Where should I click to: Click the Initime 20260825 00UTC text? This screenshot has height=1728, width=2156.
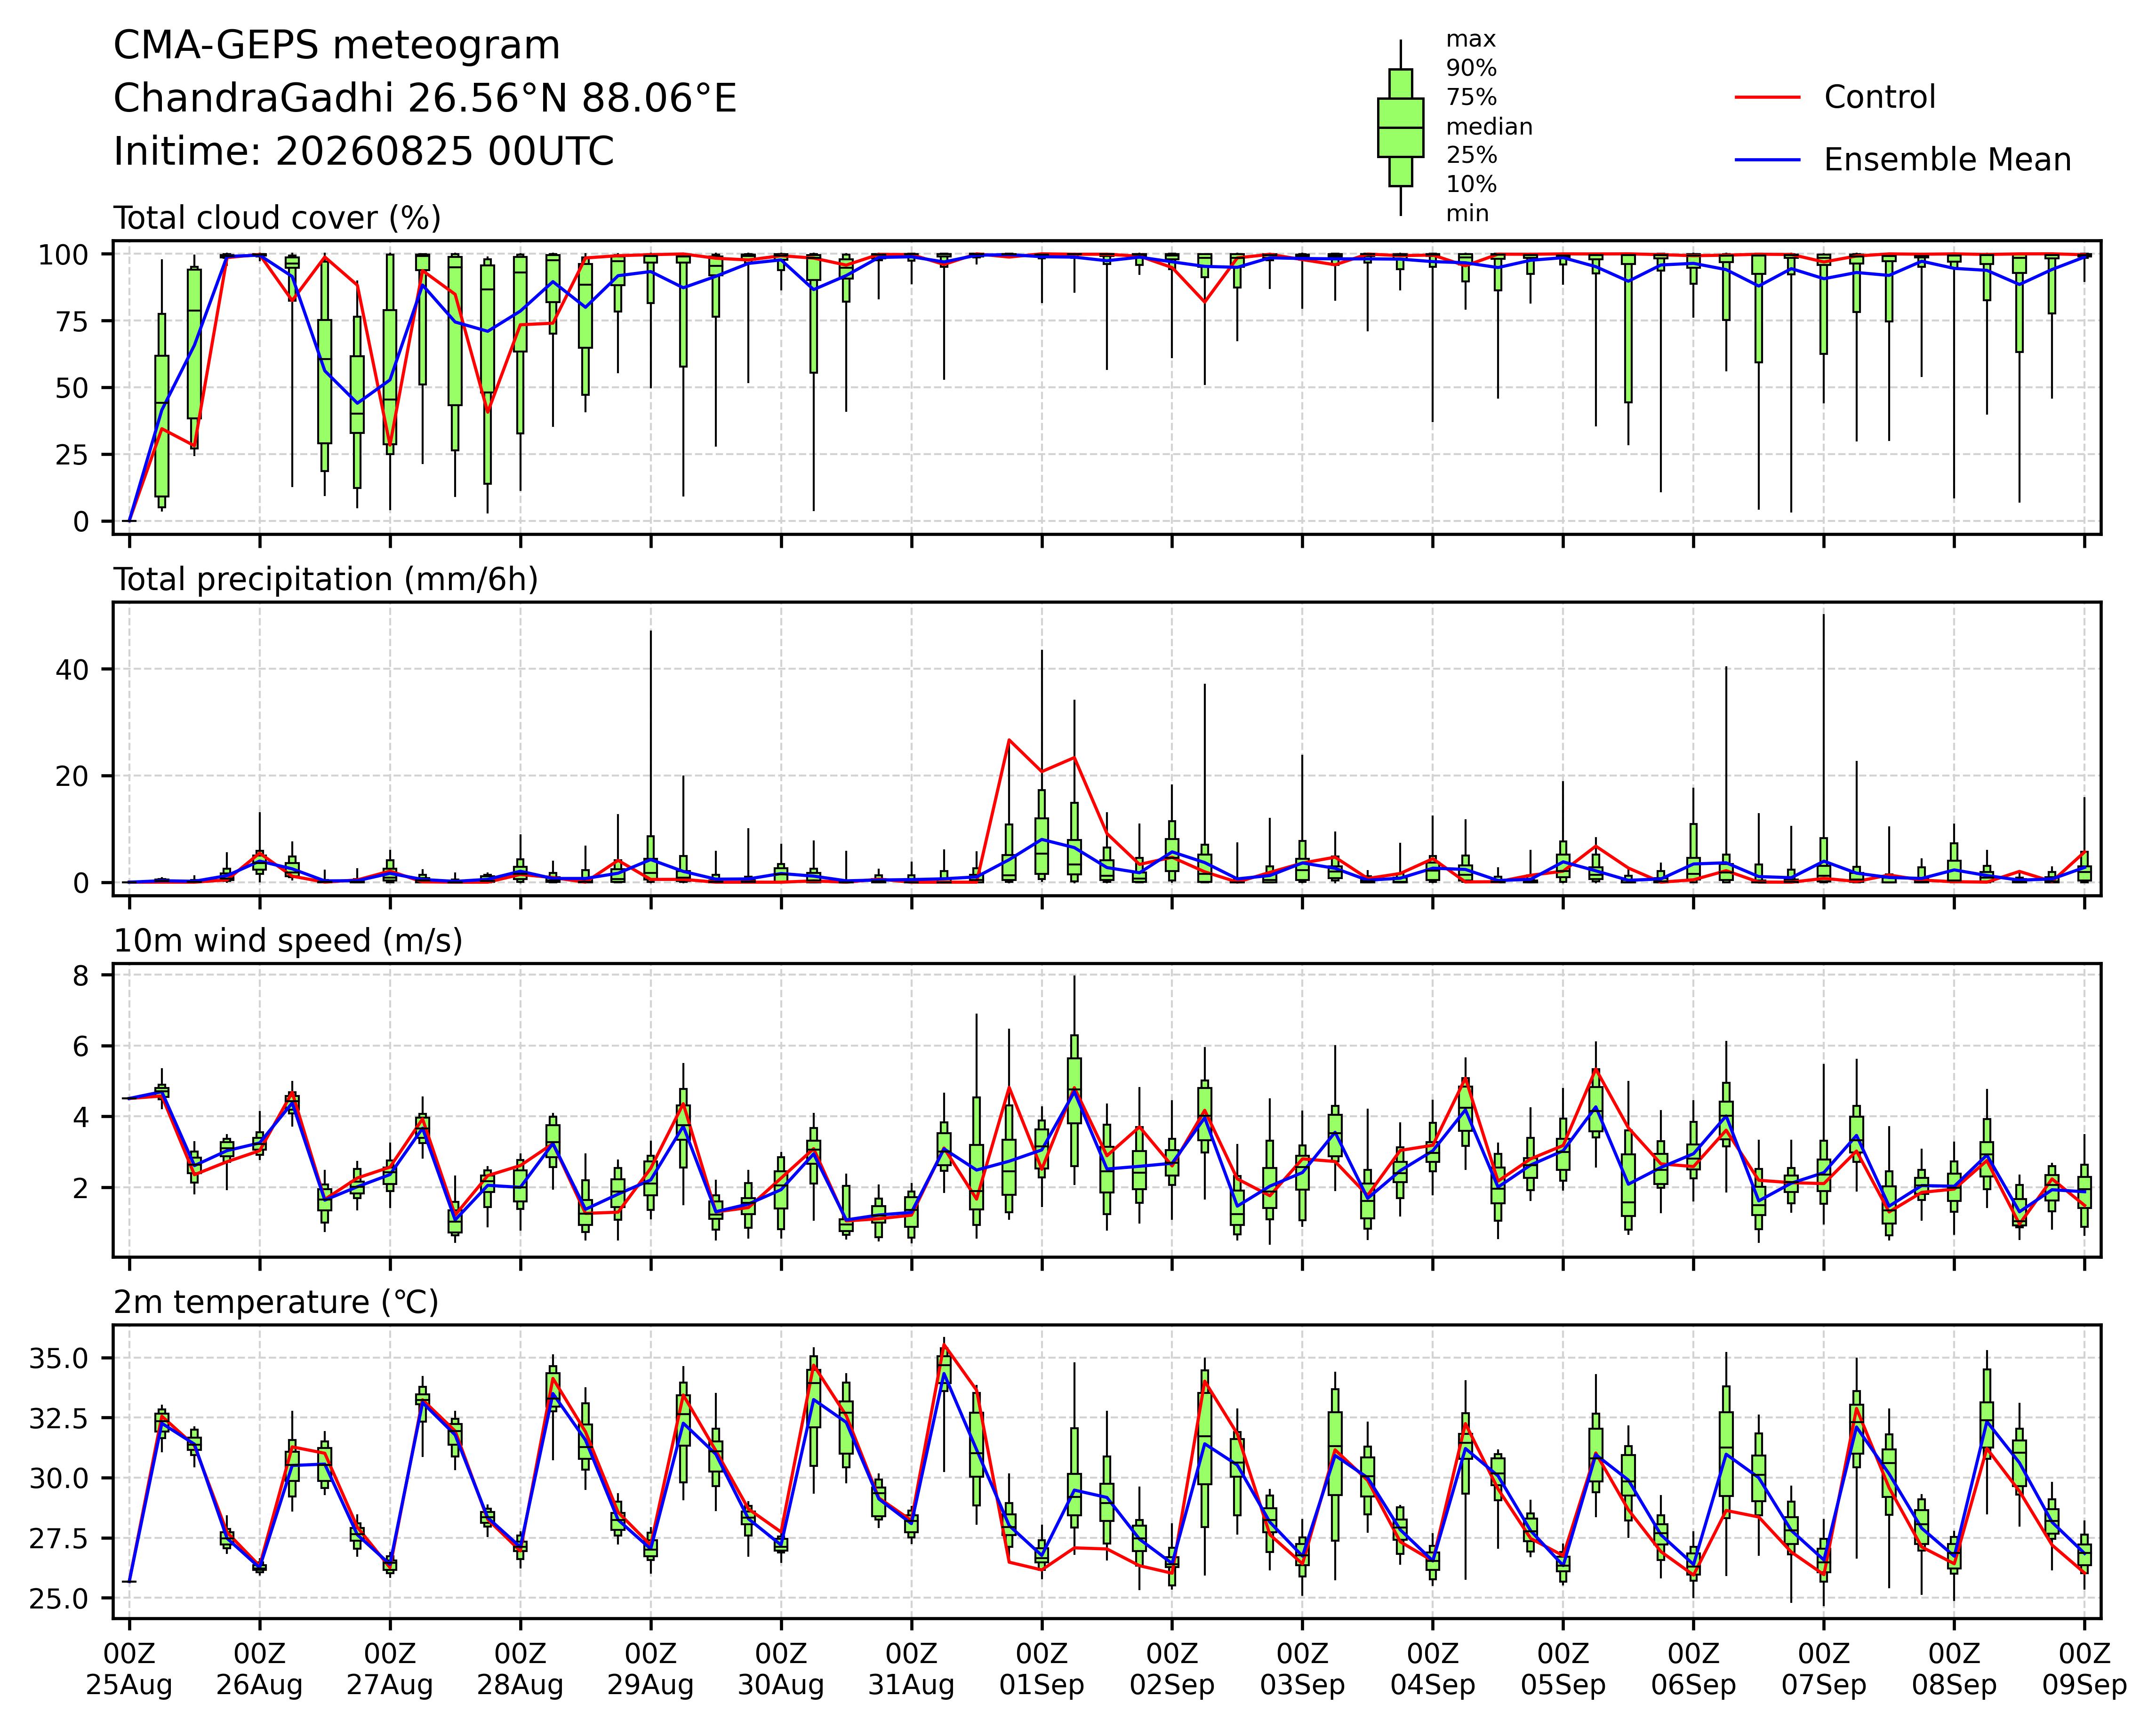364,152
